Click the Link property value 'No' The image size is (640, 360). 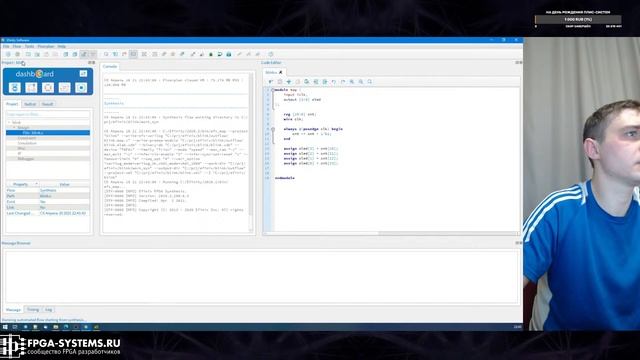[x=42, y=207]
